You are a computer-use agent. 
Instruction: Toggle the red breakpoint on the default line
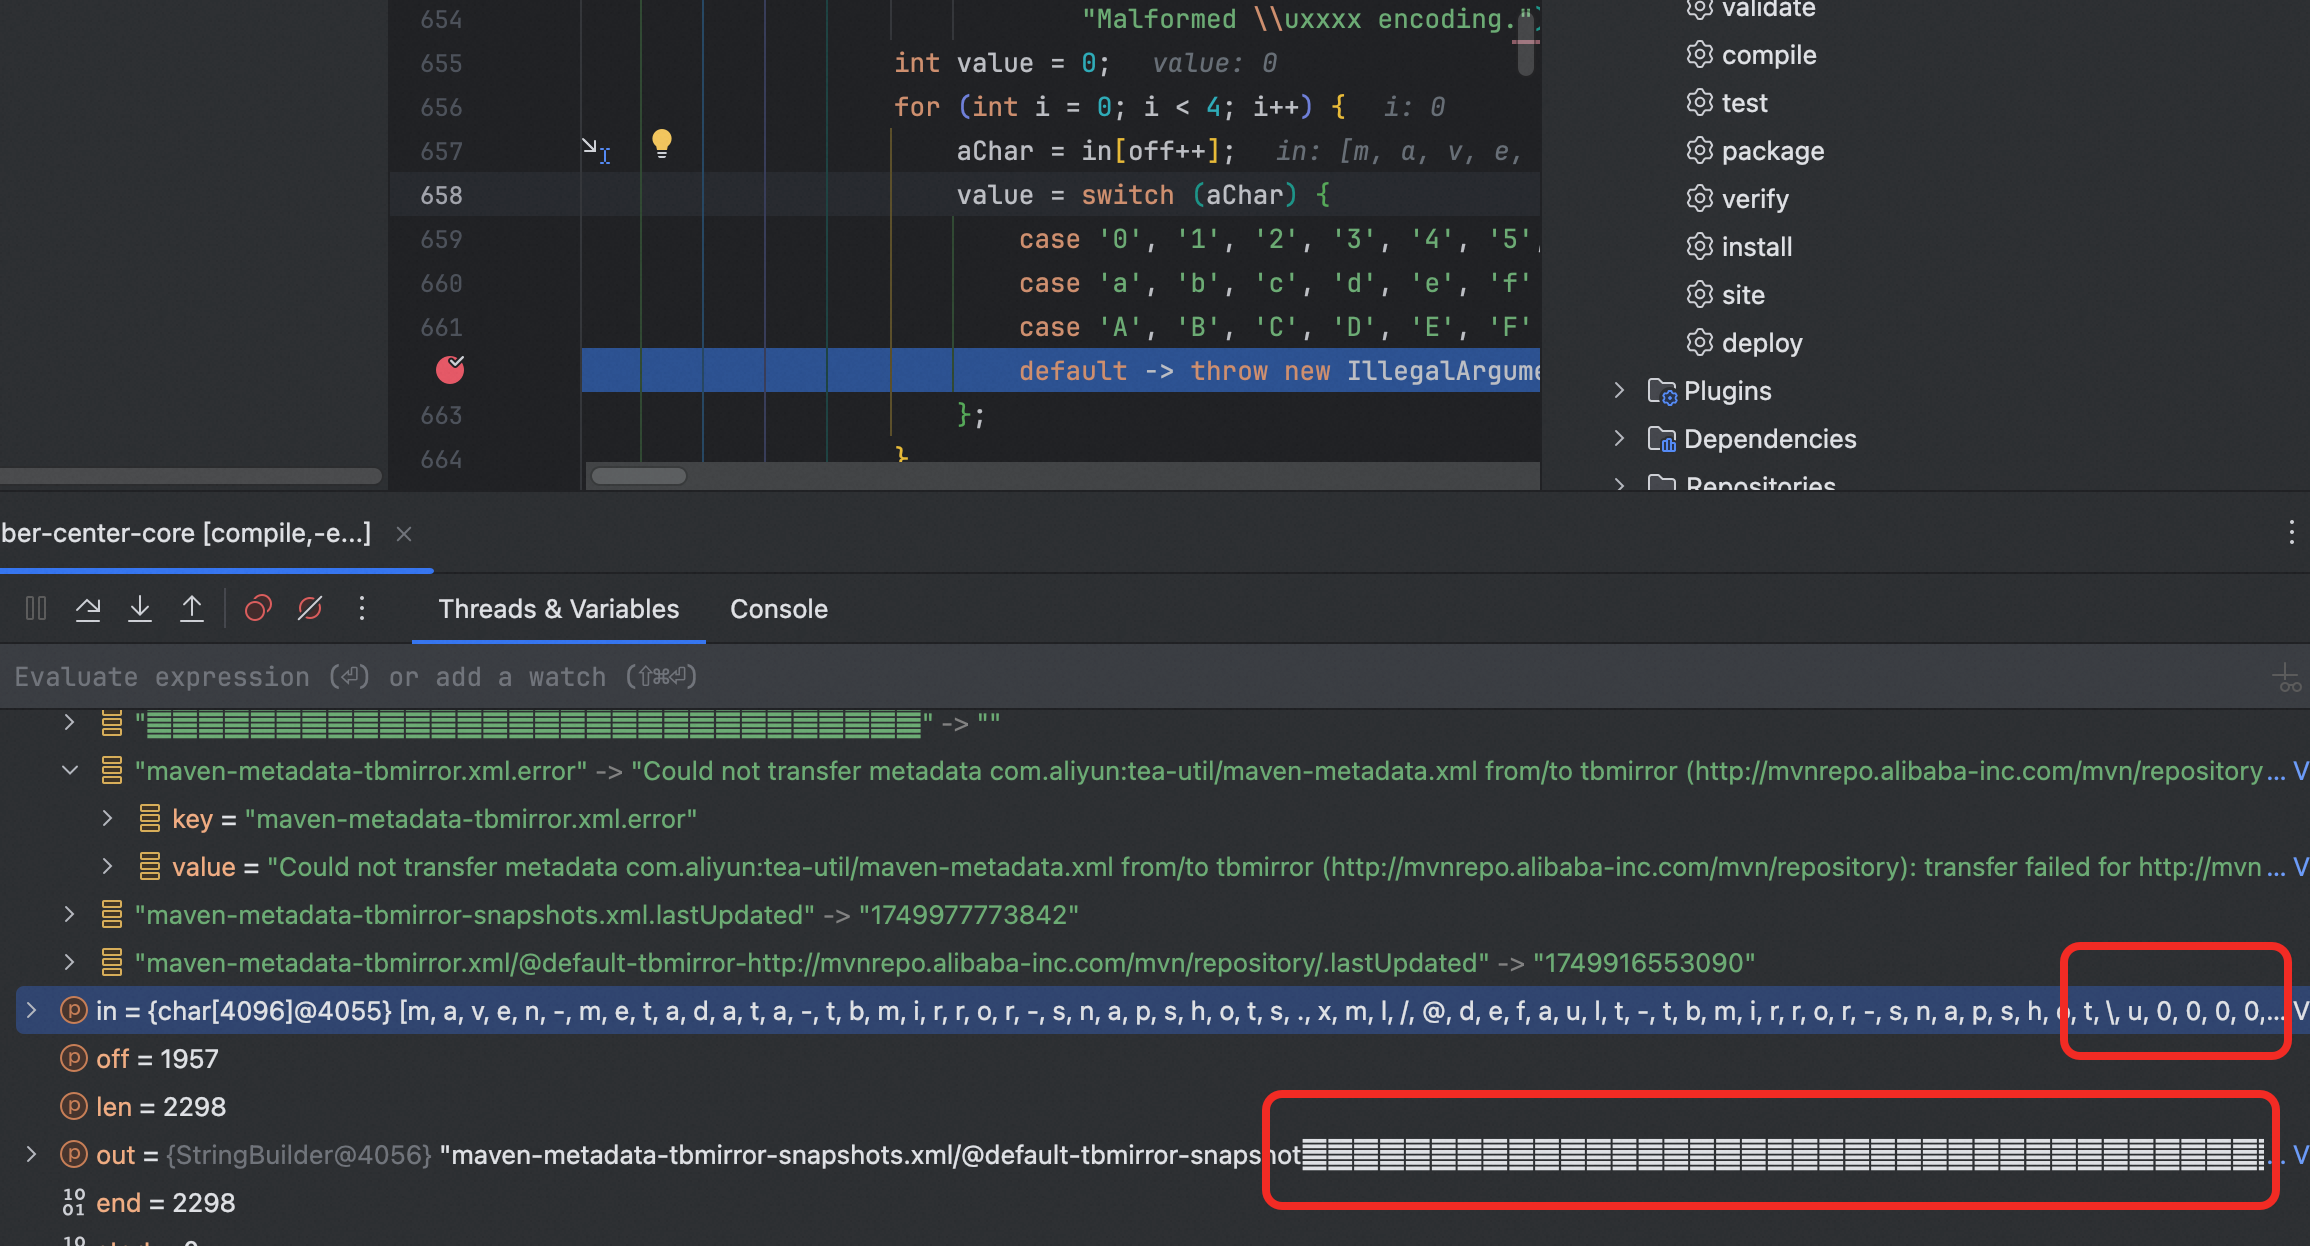(x=450, y=370)
